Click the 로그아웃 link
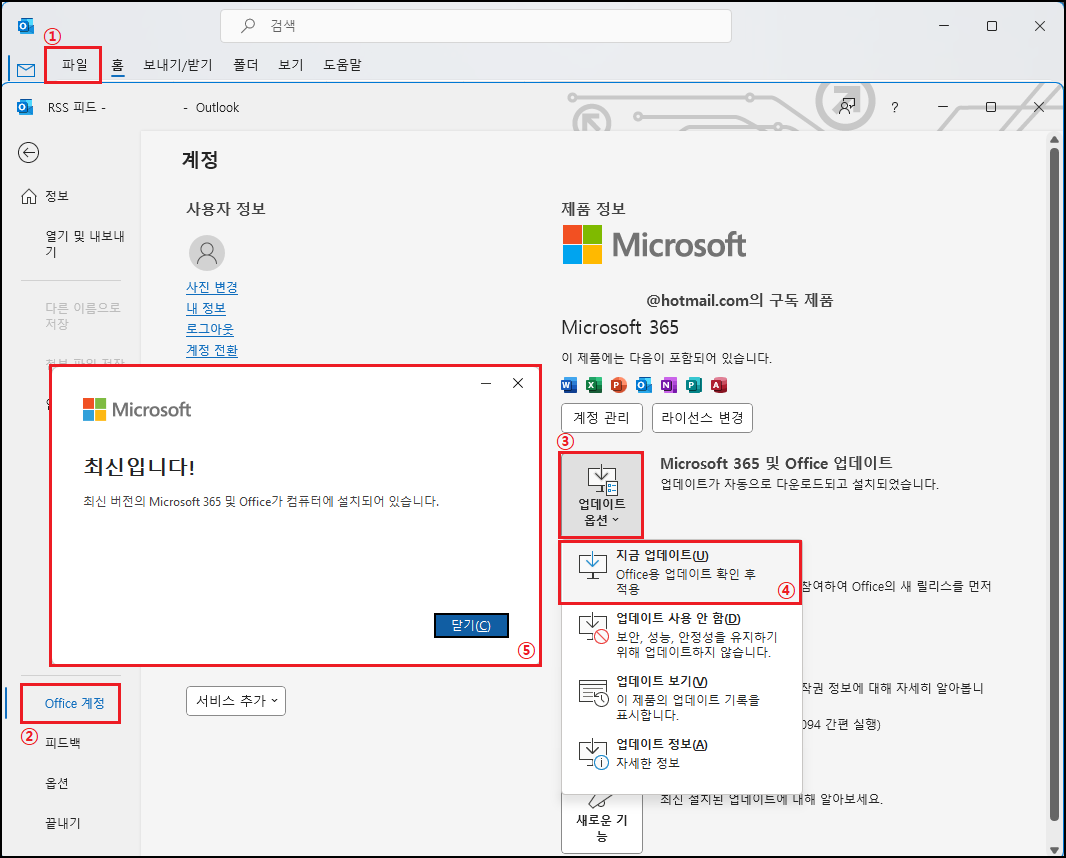 pos(210,329)
